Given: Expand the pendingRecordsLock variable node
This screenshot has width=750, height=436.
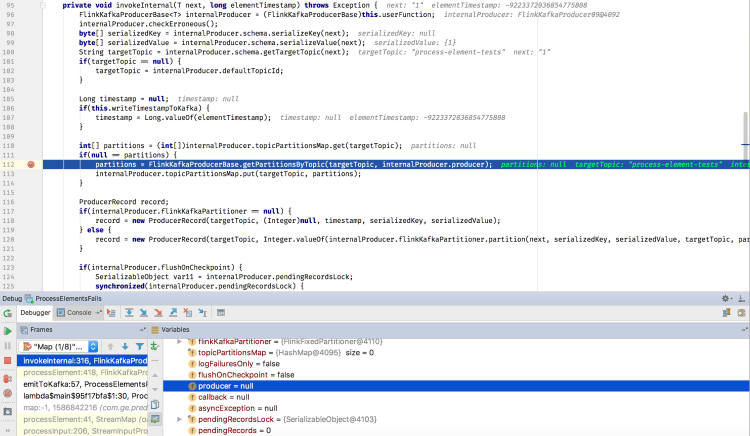Looking at the screenshot, I should (179, 419).
